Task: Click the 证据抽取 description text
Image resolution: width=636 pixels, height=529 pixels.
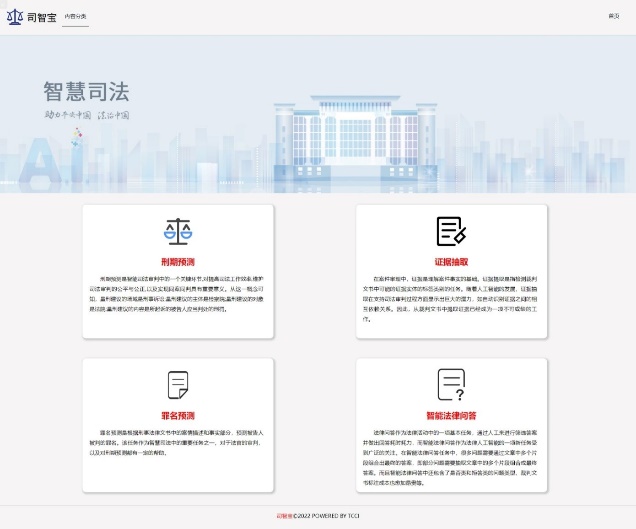Action: point(451,293)
